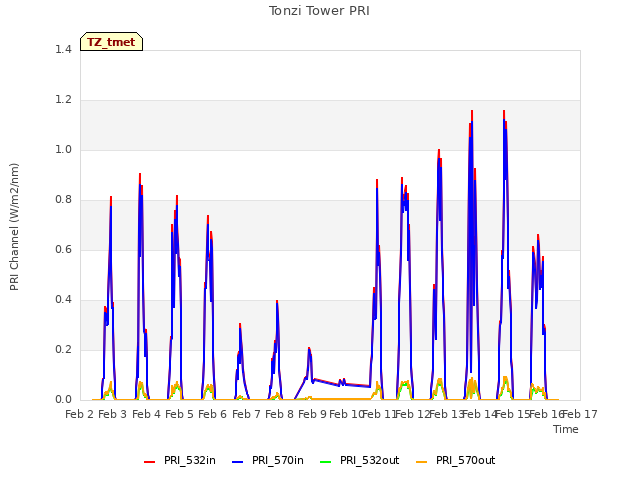The width and height of the screenshot is (640, 480).
Task: Click the y-axis tick label 0.6
Action: [63, 249]
